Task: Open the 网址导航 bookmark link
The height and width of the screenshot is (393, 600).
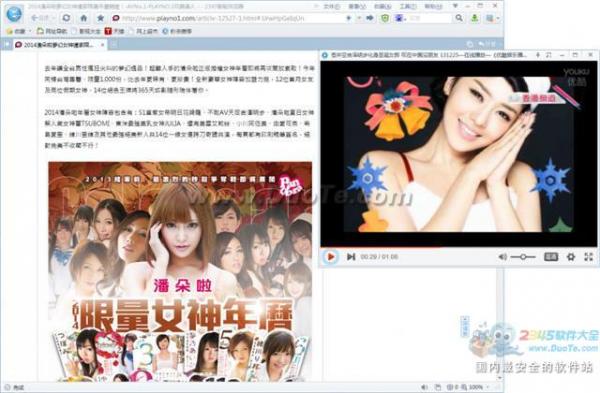Action: 52,31
